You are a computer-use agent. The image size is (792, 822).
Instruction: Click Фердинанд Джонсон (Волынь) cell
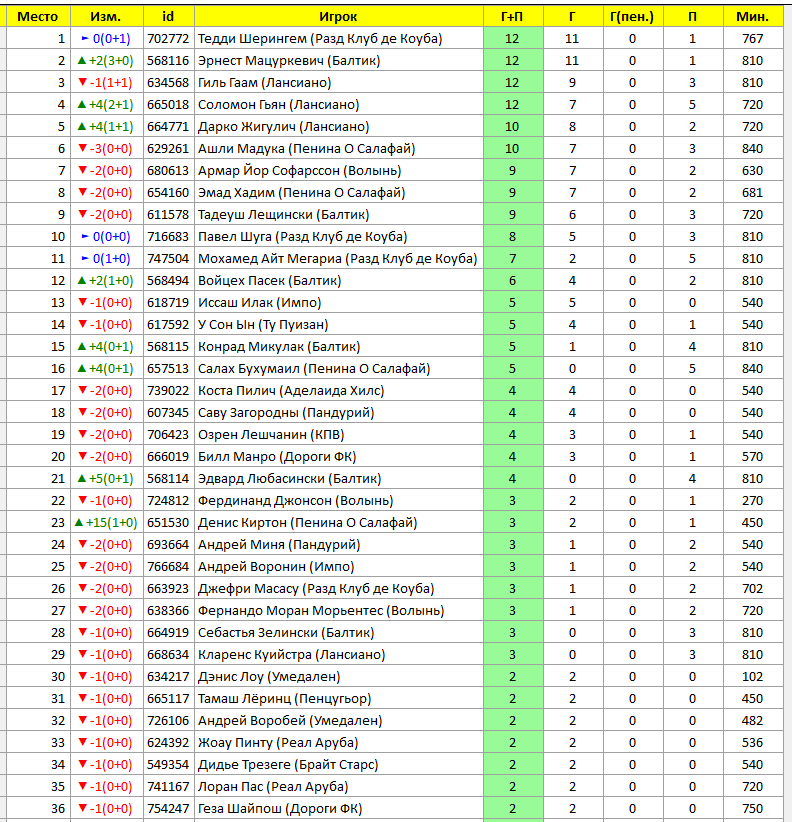click(339, 501)
